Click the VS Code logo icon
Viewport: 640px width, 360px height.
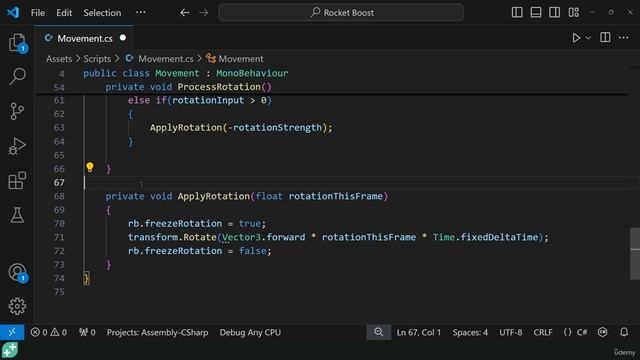point(13,12)
